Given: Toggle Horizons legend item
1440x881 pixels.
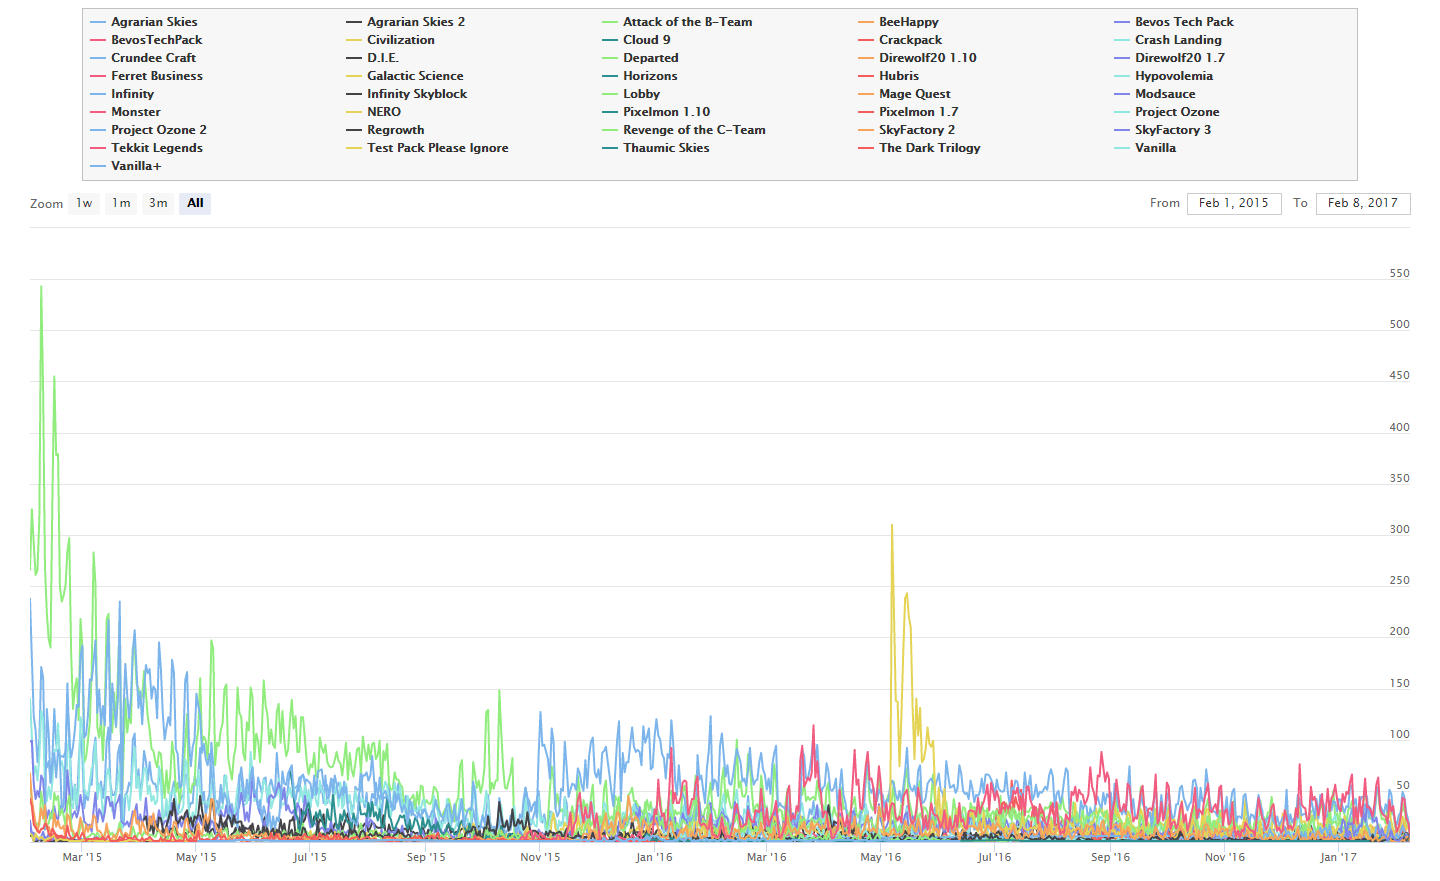Looking at the screenshot, I should pos(640,76).
